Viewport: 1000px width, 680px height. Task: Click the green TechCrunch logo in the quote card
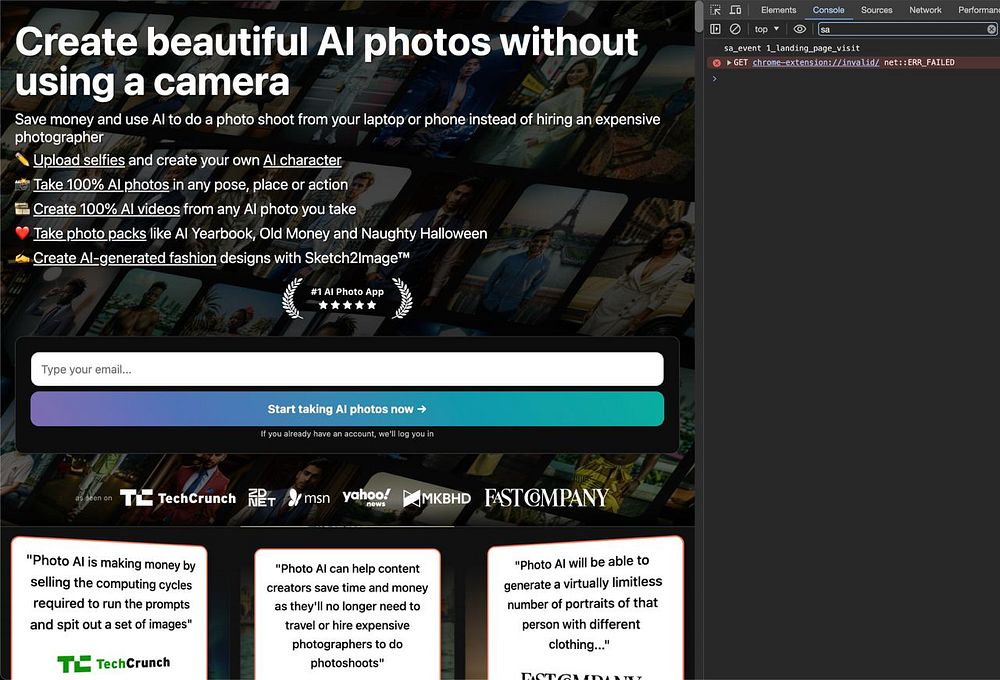[x=114, y=663]
